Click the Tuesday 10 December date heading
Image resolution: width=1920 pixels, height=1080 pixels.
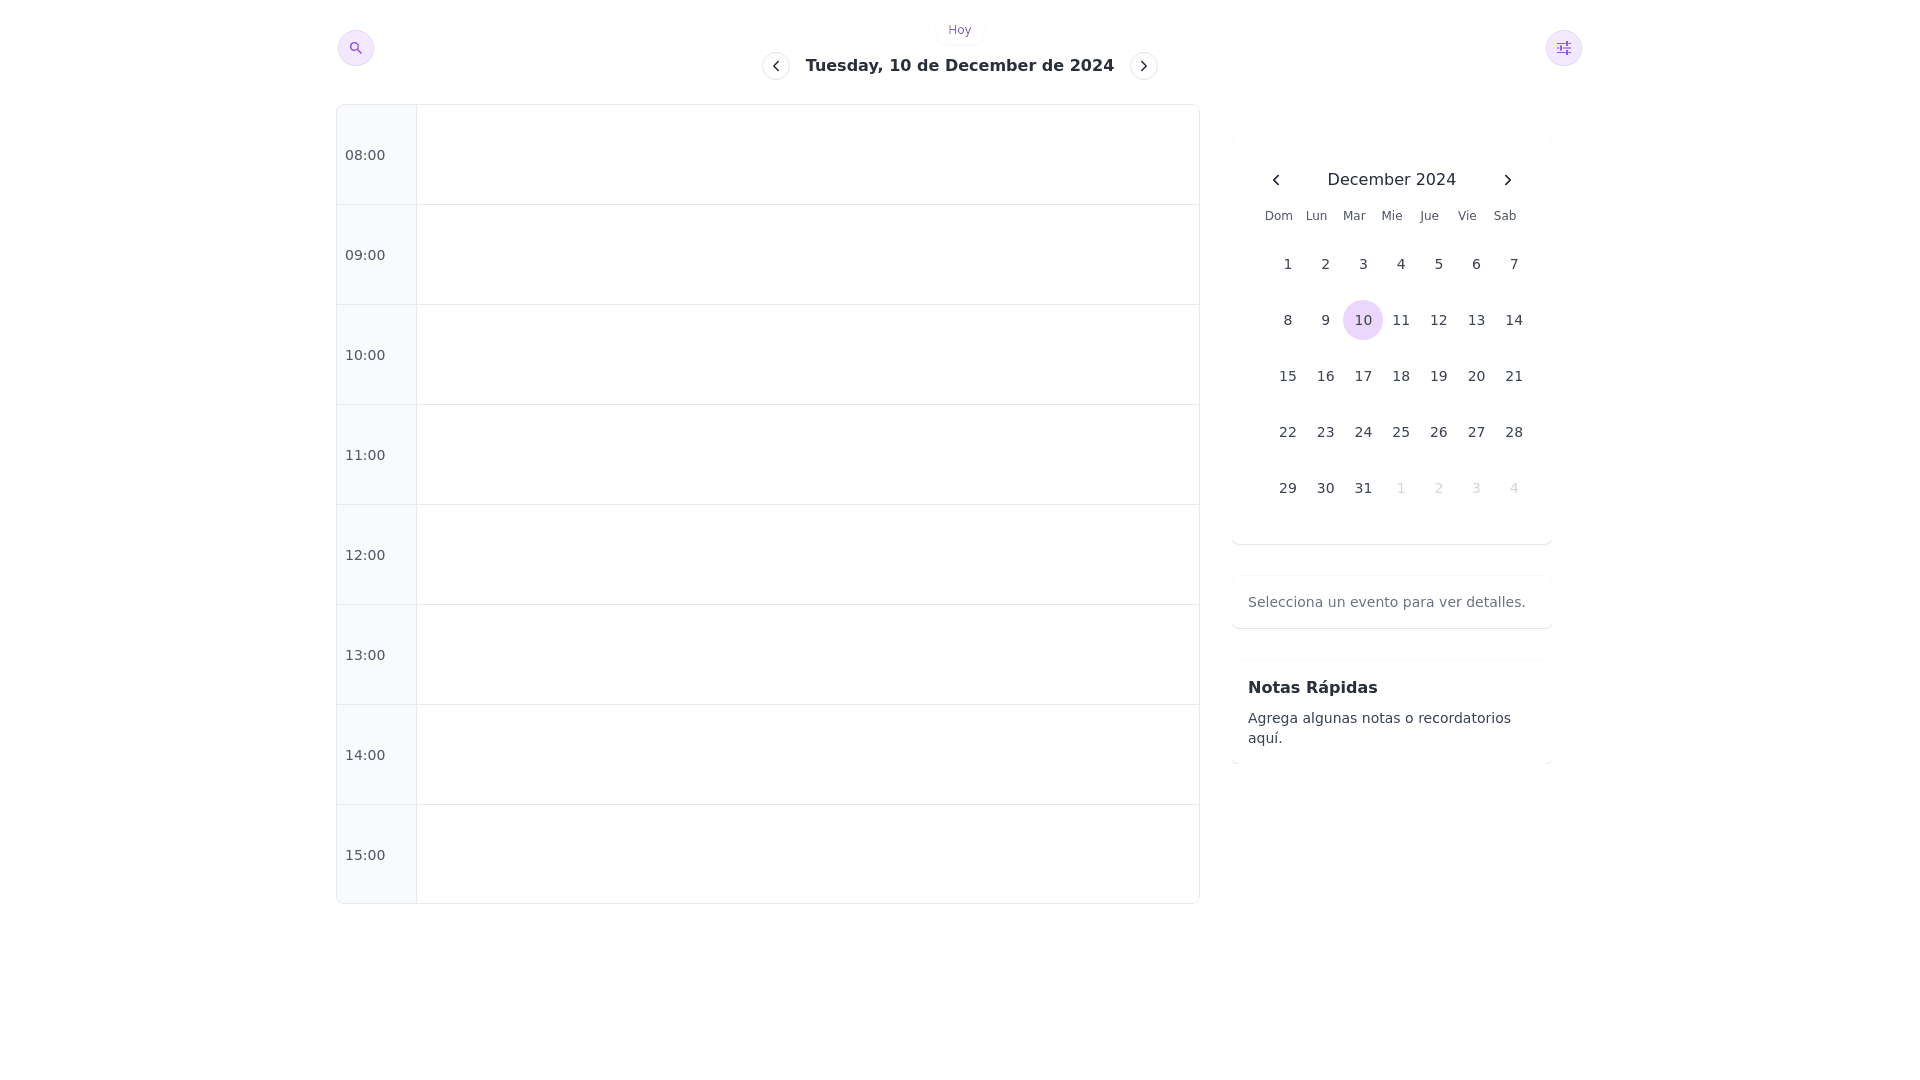point(959,66)
